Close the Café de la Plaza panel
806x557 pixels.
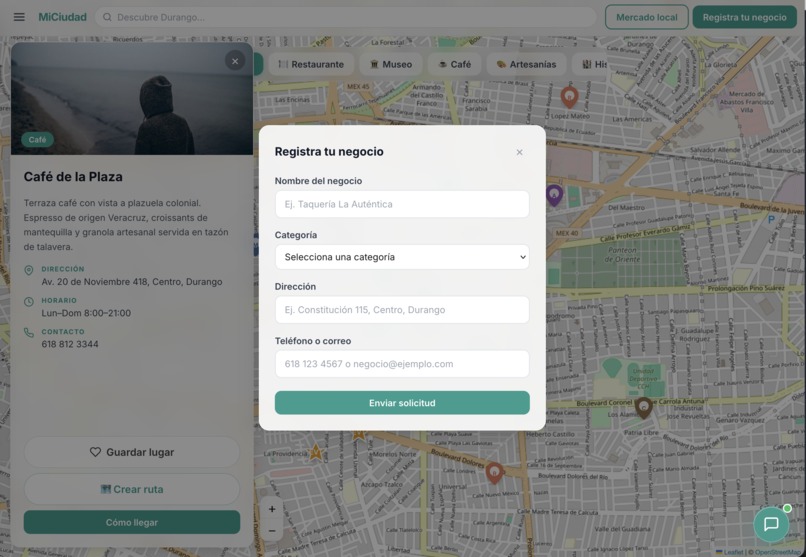[x=235, y=61]
